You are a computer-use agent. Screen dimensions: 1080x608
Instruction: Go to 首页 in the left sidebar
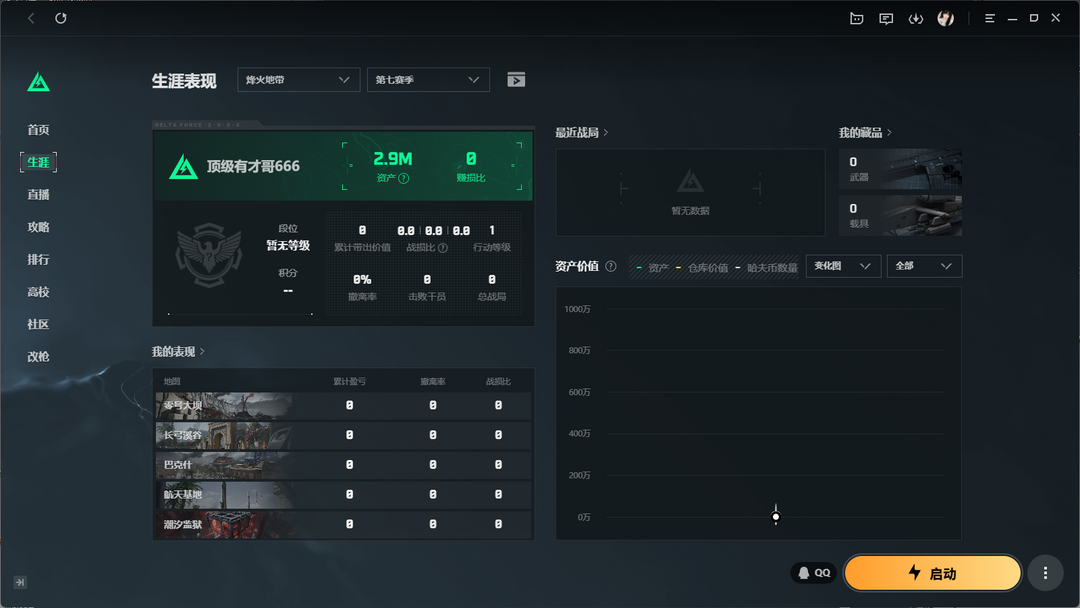[x=38, y=130]
